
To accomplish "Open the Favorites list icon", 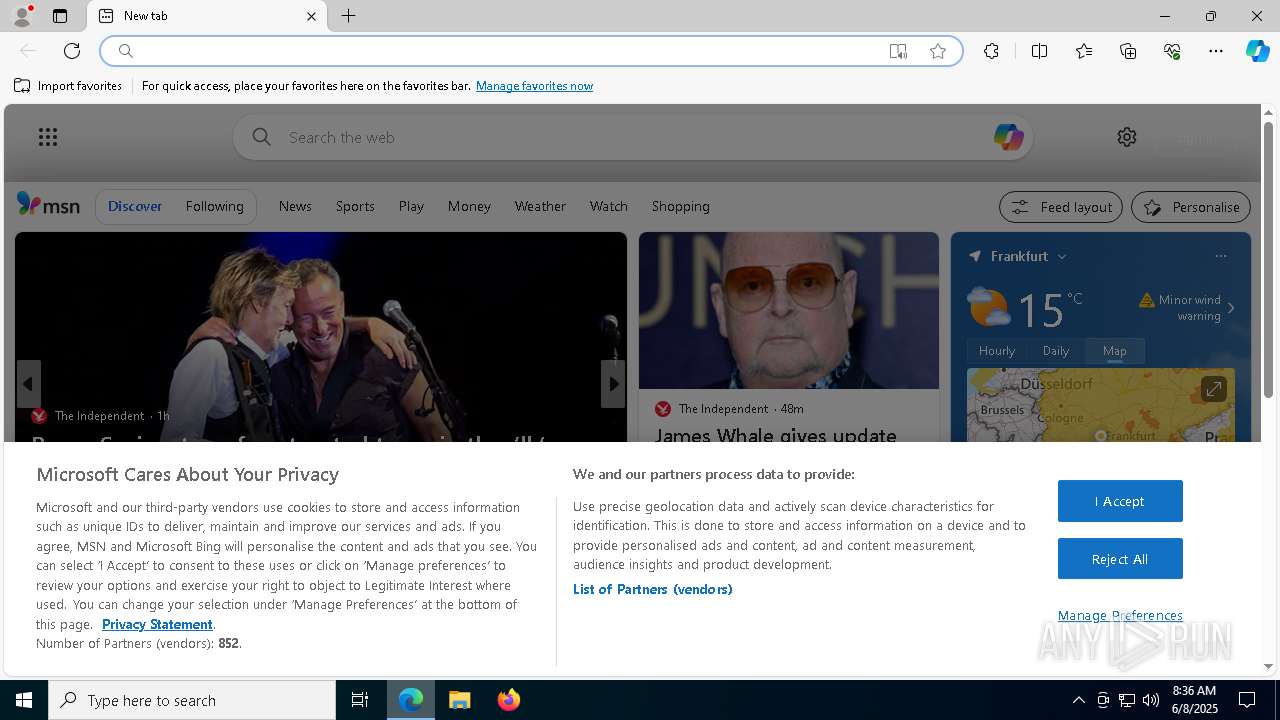I will pyautogui.click(x=1084, y=51).
